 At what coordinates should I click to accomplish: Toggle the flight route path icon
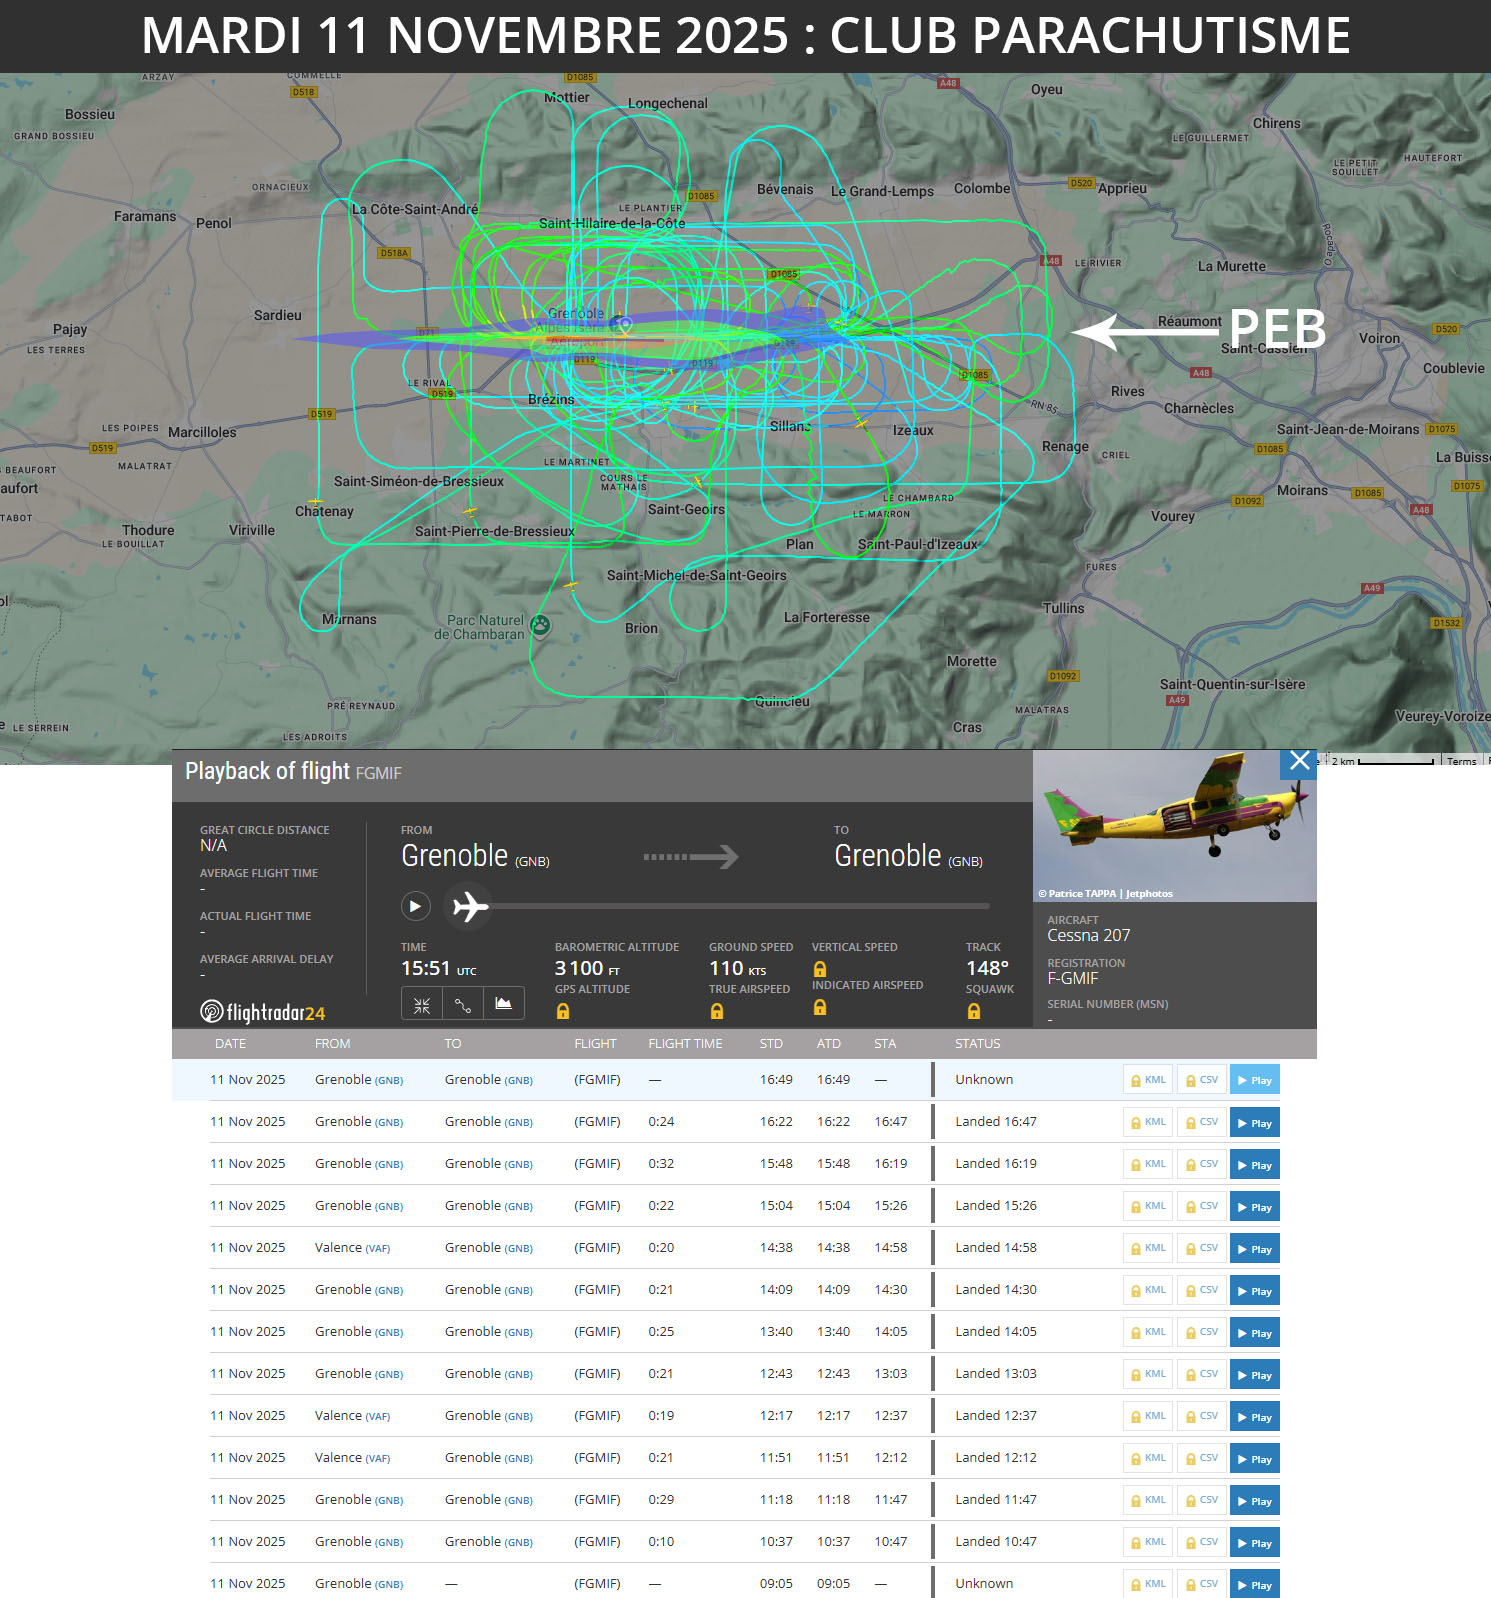click(462, 1004)
